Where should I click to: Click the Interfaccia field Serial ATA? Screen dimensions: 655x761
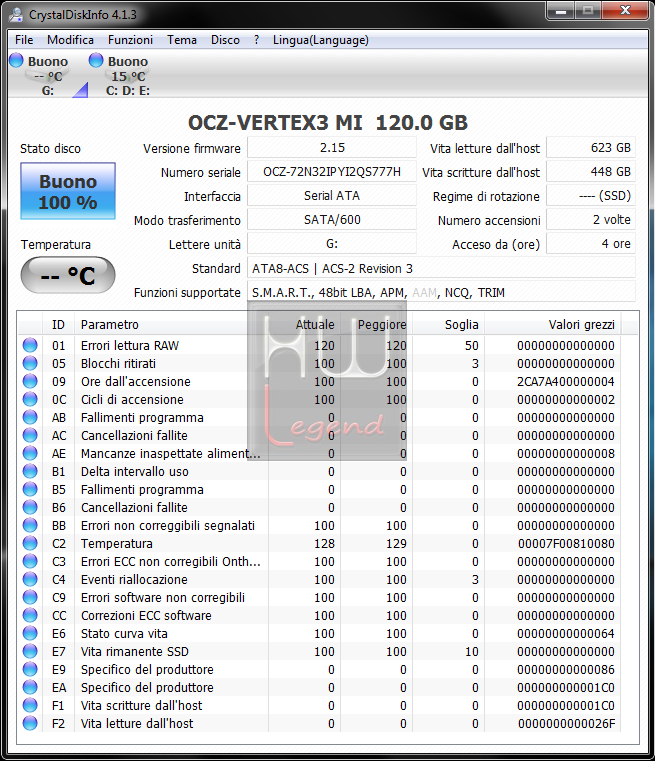pos(332,196)
